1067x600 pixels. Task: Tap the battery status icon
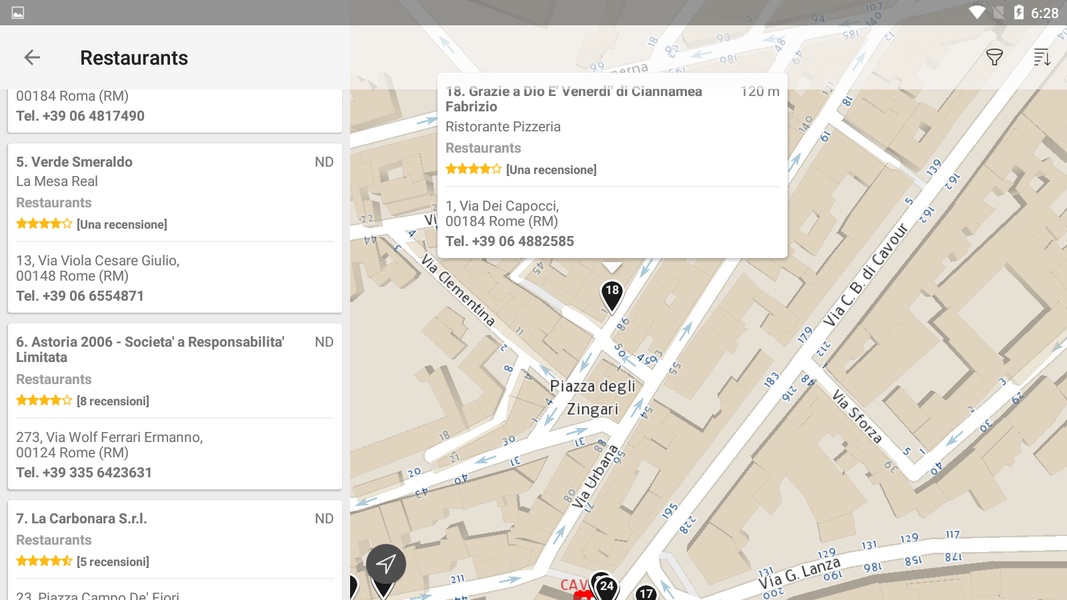click(1019, 12)
